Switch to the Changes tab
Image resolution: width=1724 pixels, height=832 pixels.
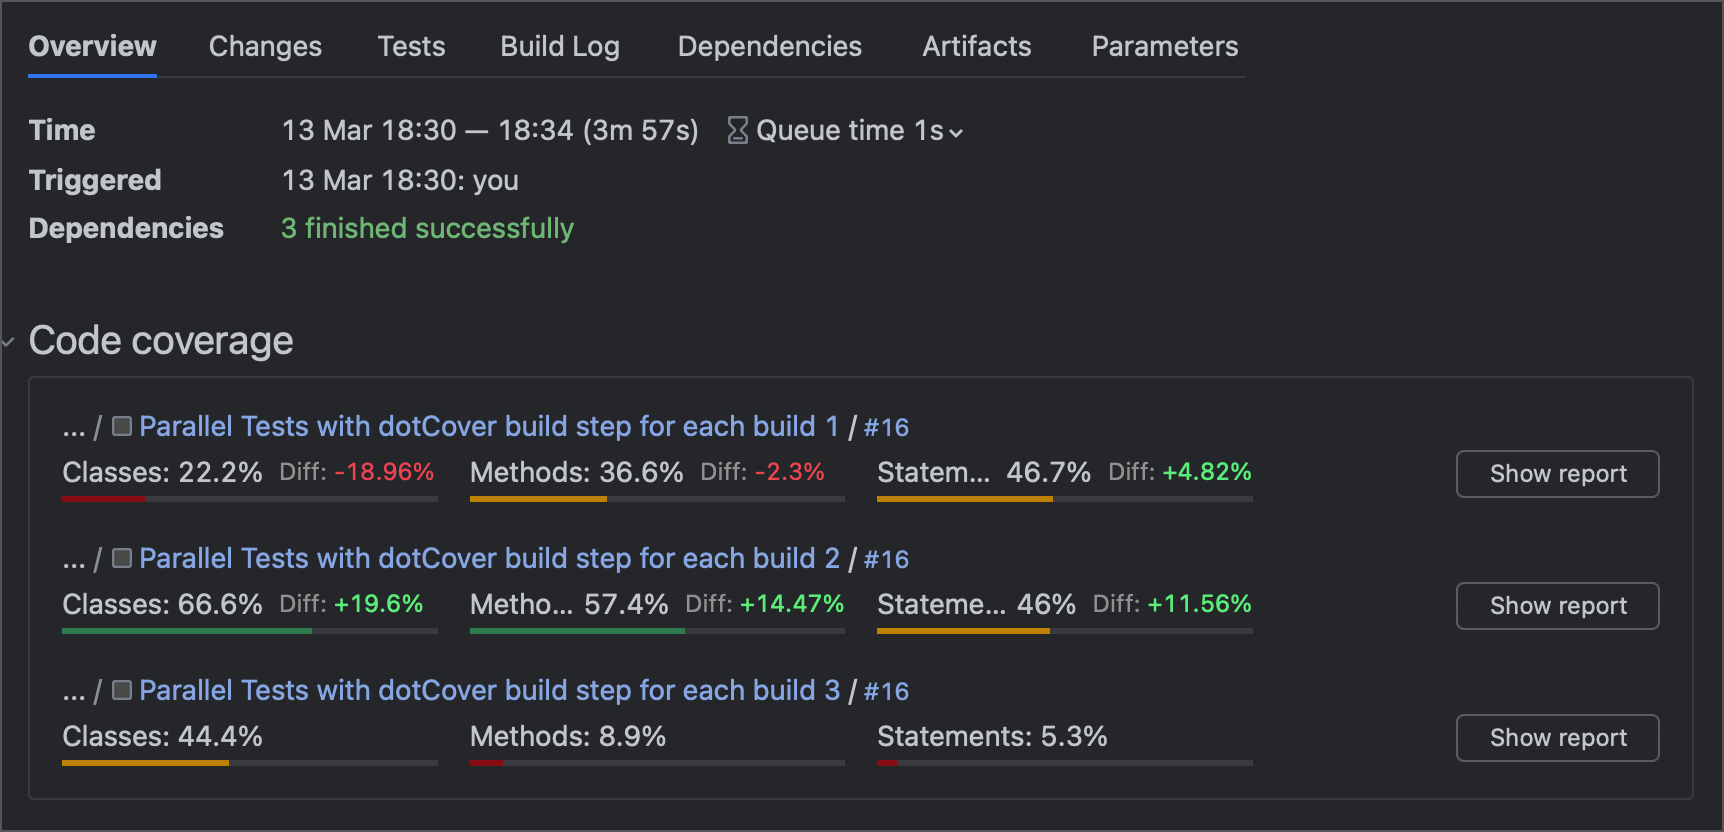tap(265, 46)
